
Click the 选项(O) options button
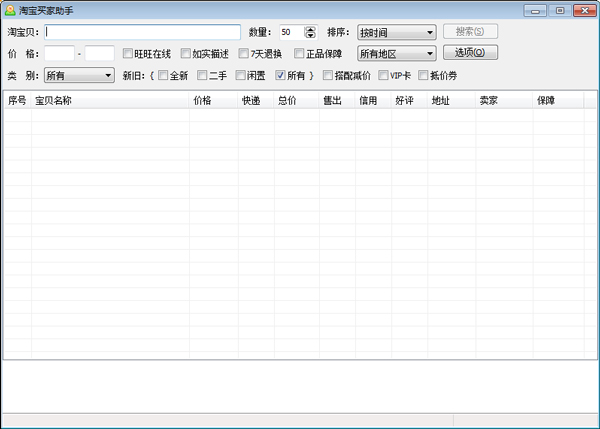(470, 53)
